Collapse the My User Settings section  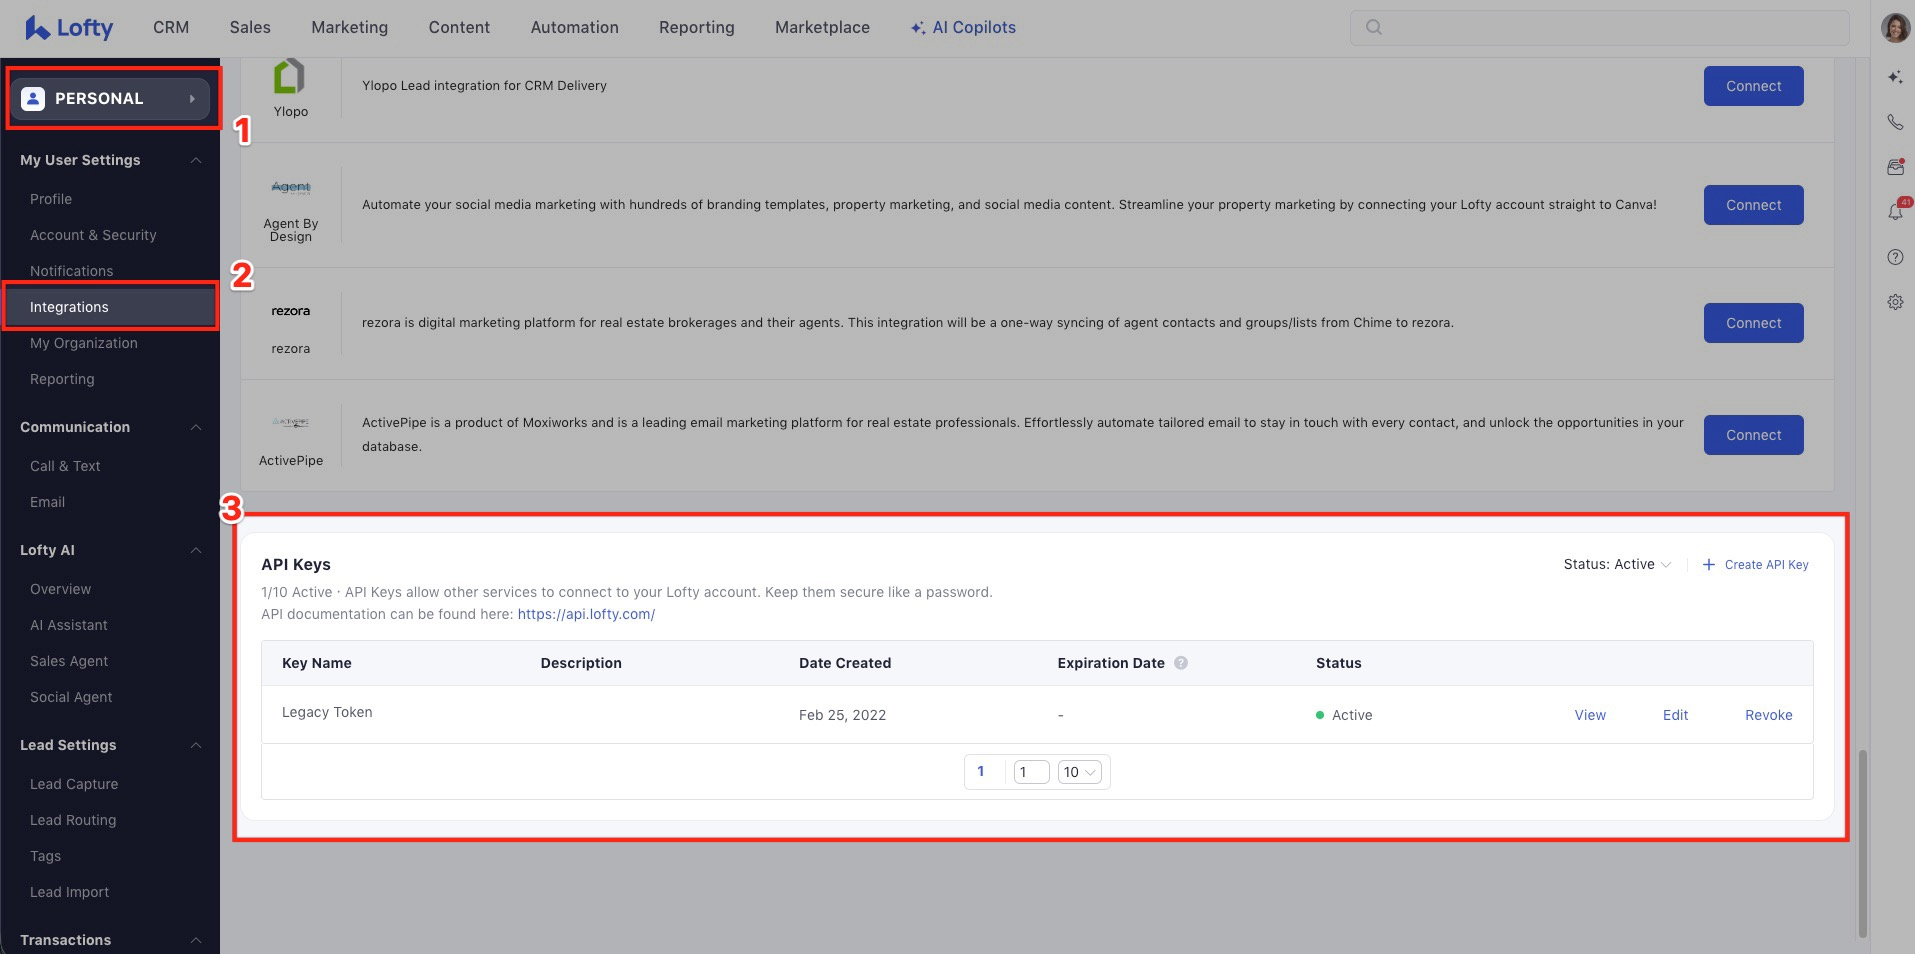coord(196,160)
